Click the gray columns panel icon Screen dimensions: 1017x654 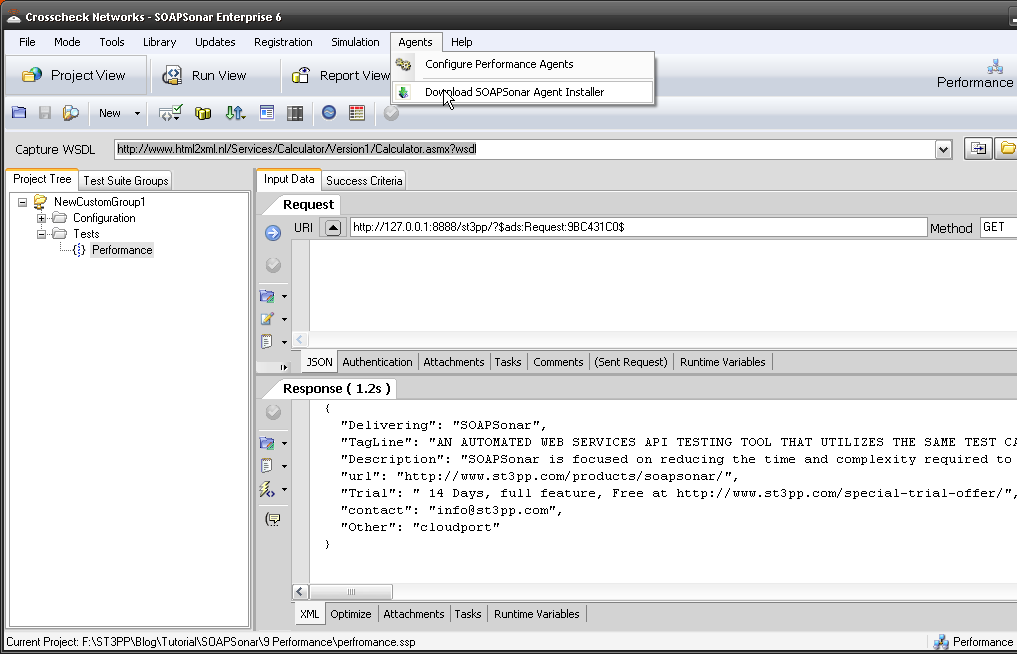(x=295, y=113)
